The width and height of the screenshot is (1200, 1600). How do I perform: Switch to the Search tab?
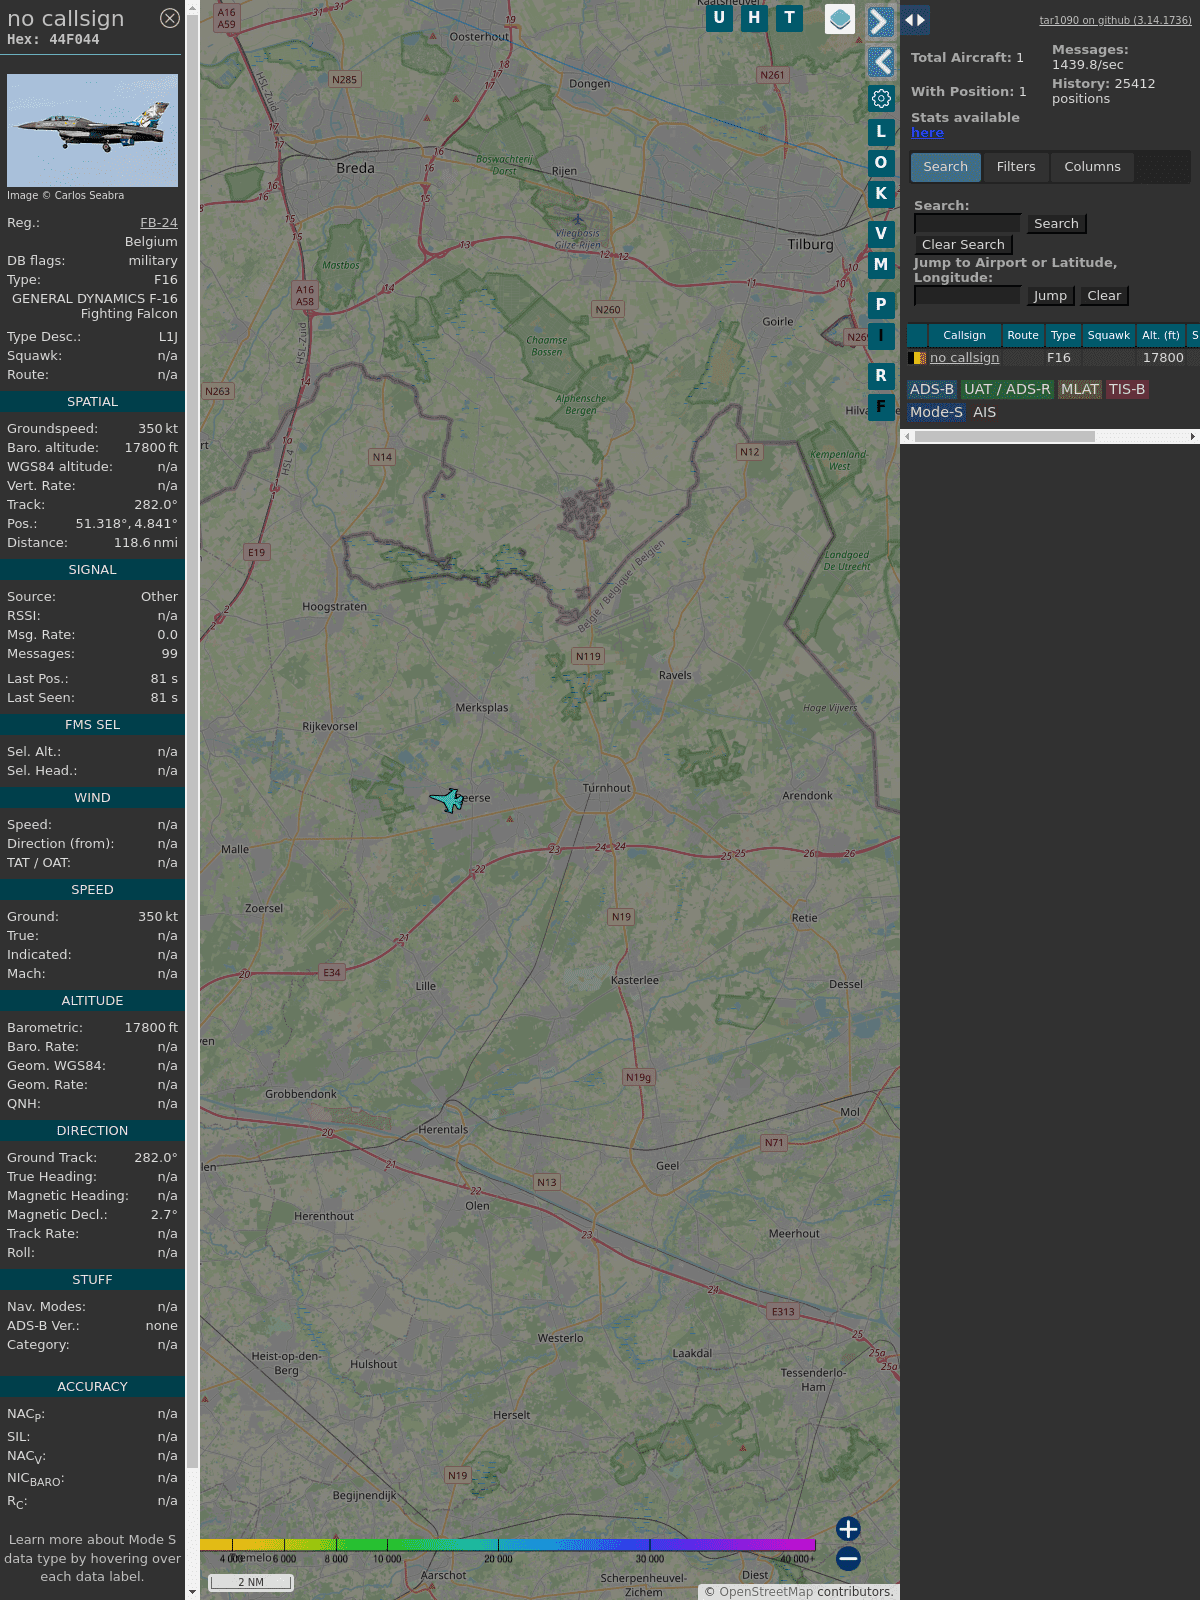[x=946, y=167]
